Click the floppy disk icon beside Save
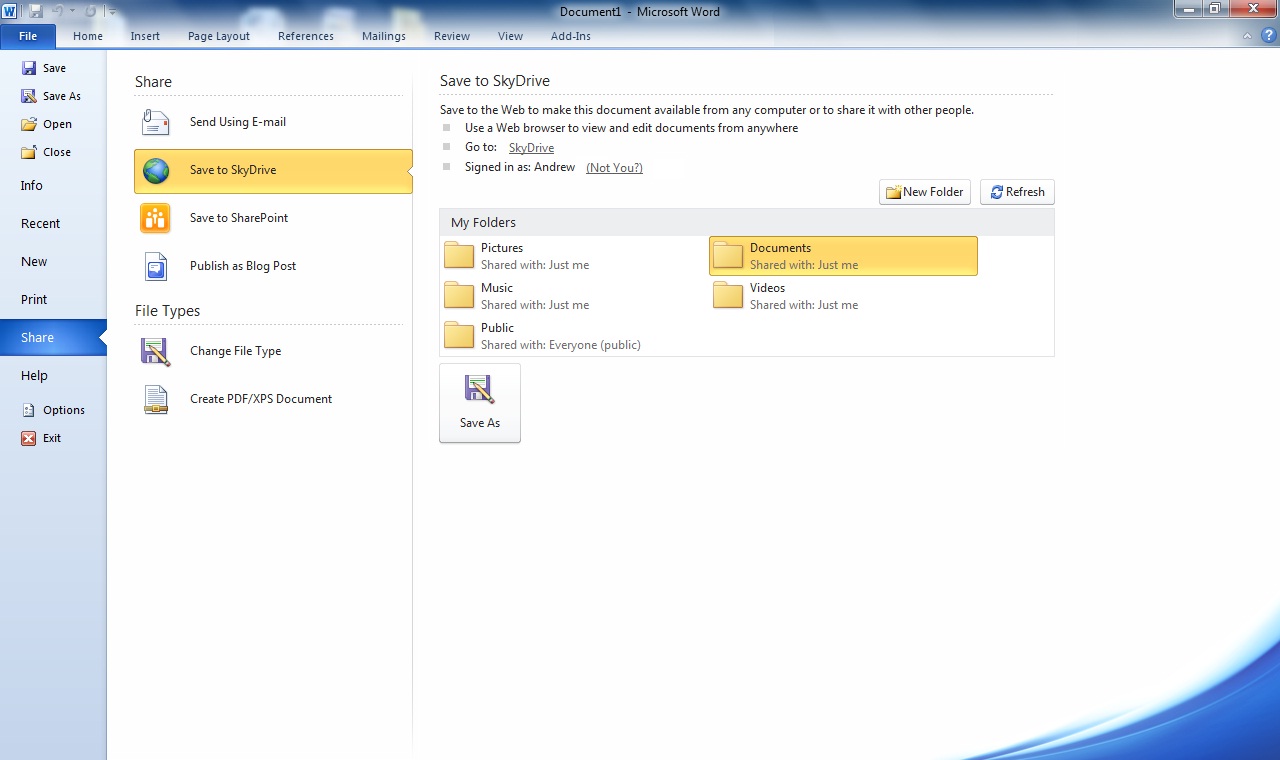The width and height of the screenshot is (1280, 760). [29, 68]
